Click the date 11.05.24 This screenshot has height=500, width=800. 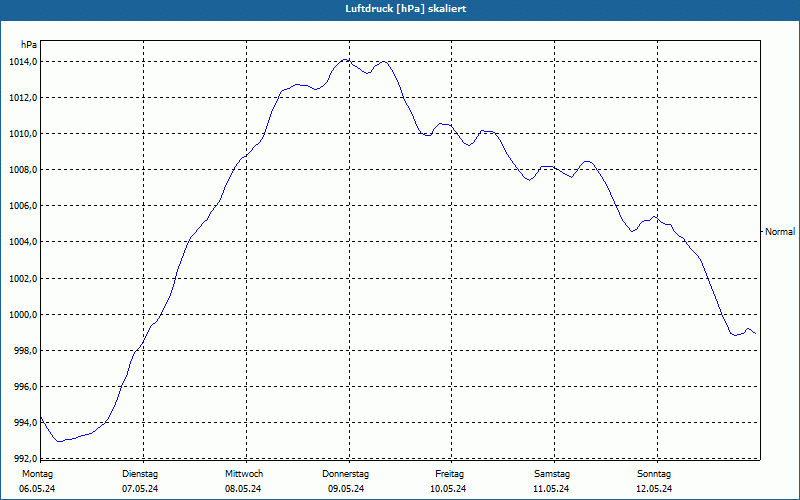tap(551, 489)
